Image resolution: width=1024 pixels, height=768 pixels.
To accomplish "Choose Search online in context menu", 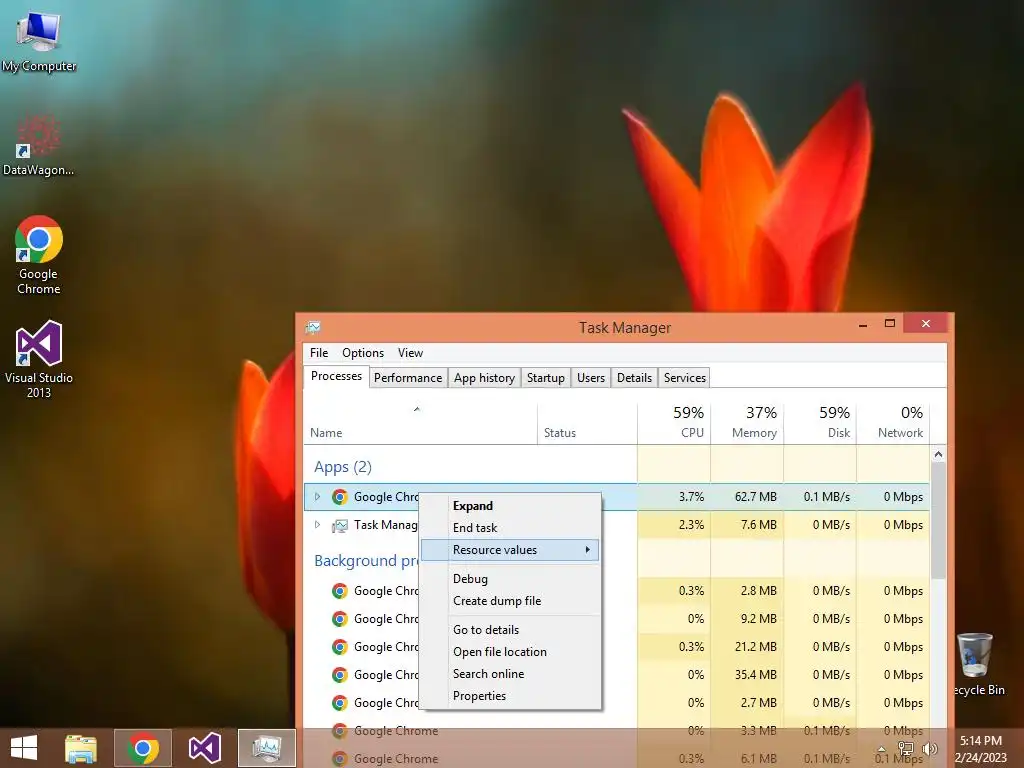I will tap(509, 674).
